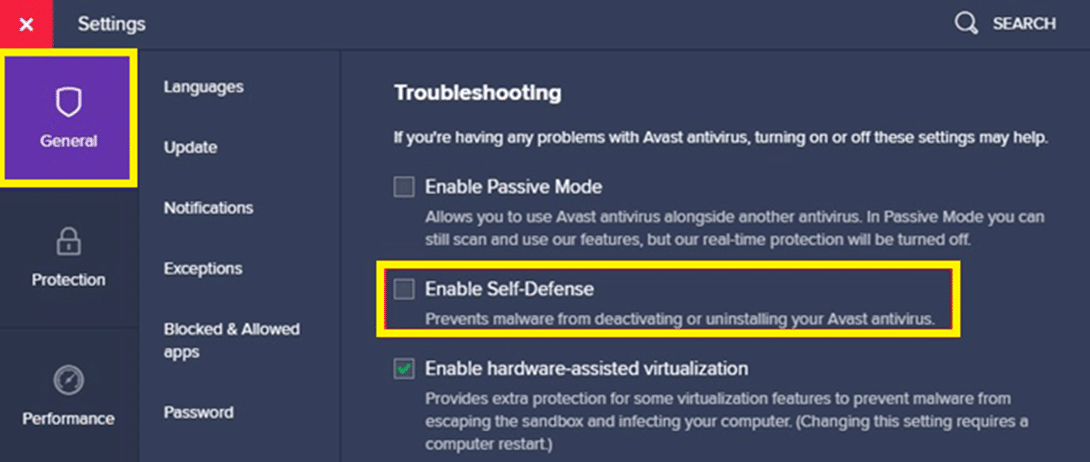Image resolution: width=1090 pixels, height=462 pixels.
Task: Go to the Update section
Action: tap(190, 147)
